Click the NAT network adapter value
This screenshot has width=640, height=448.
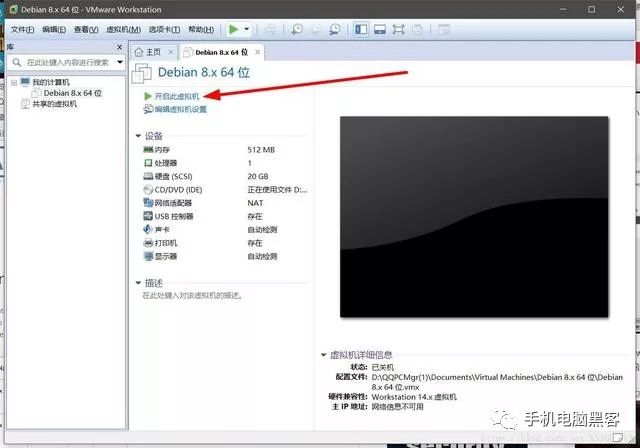click(x=255, y=203)
